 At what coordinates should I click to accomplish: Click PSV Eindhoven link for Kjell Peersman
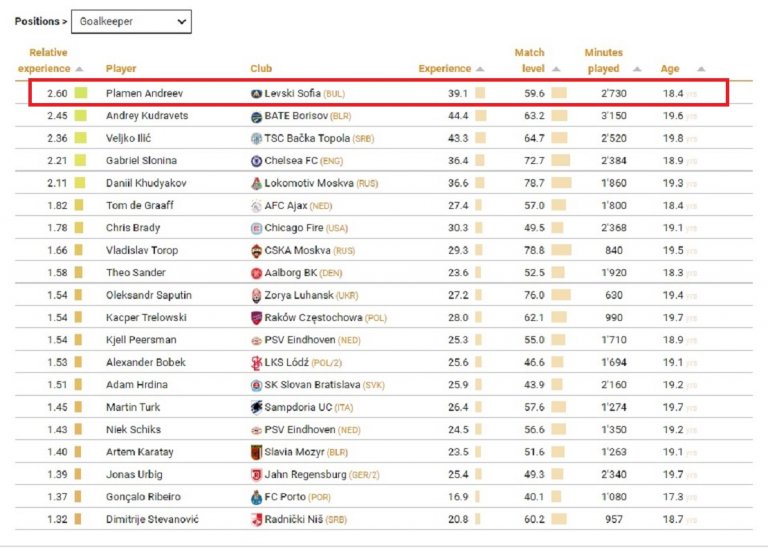pyautogui.click(x=297, y=340)
